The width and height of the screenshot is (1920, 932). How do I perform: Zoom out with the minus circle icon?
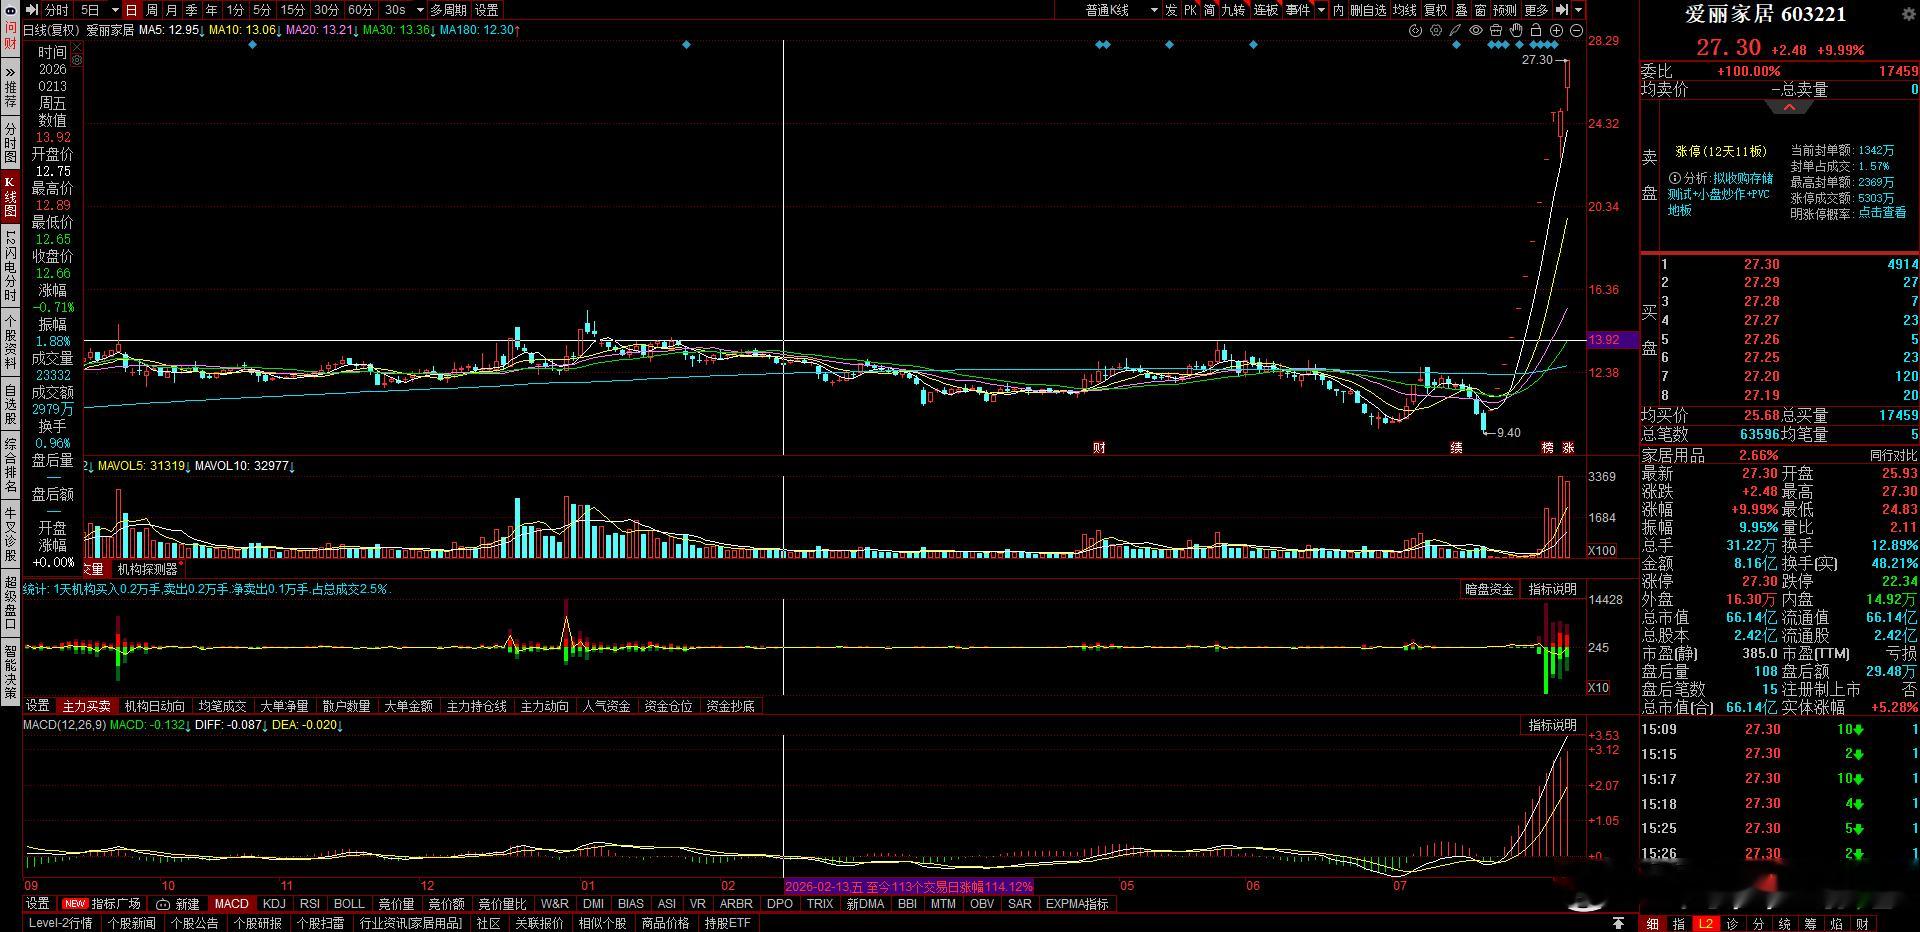pyautogui.click(x=1576, y=31)
